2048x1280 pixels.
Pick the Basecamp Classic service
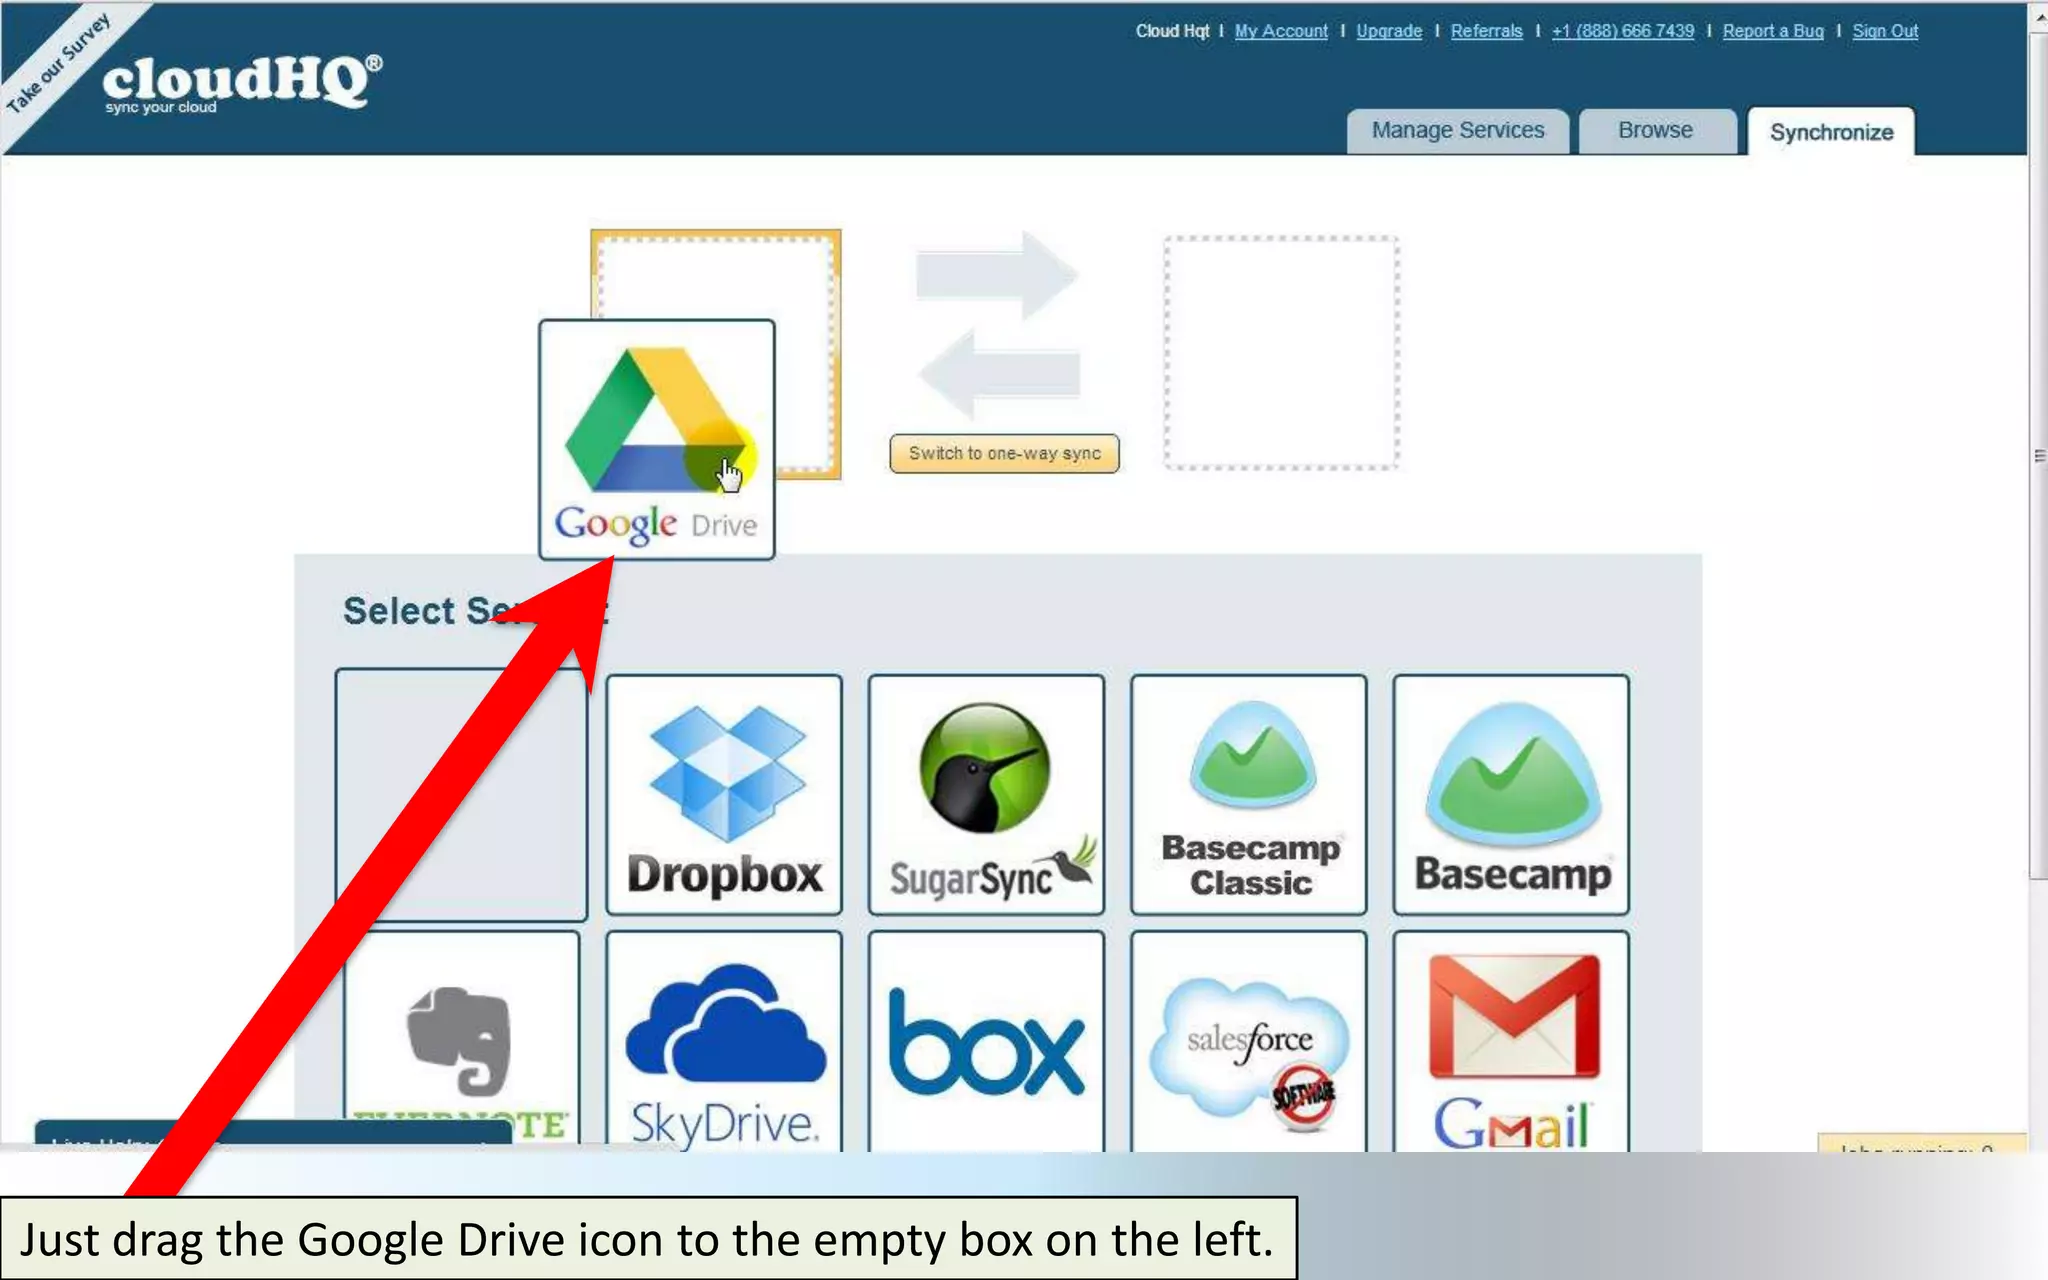1248,795
